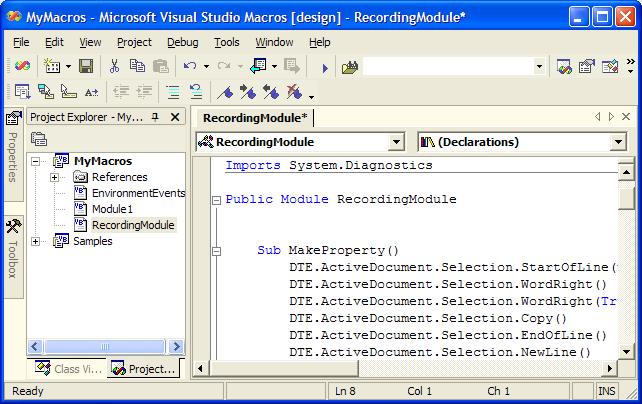Click the Navigate Backward icon

click(258, 66)
